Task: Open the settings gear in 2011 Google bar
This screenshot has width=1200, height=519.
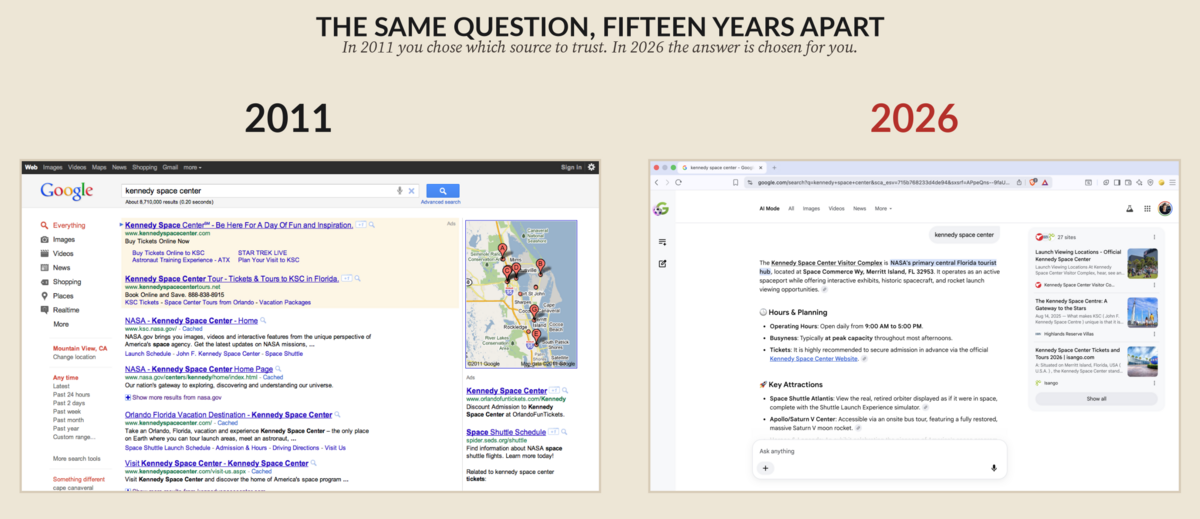Action: (x=592, y=167)
